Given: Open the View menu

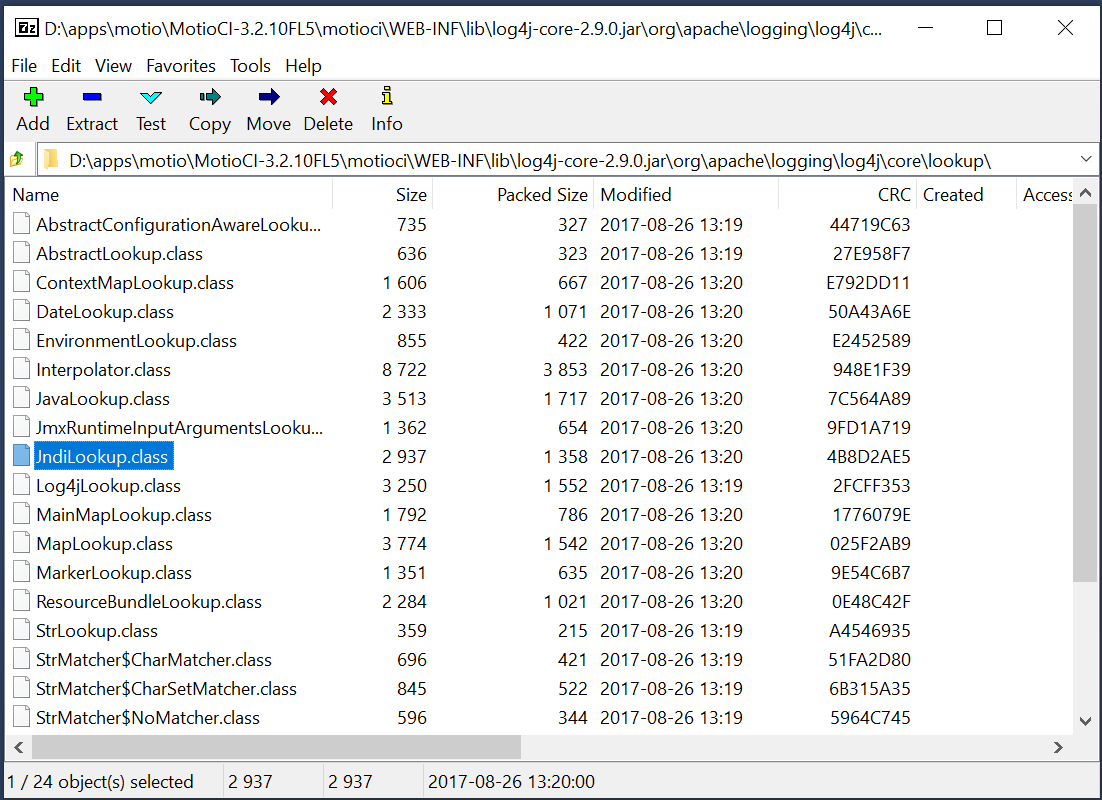Looking at the screenshot, I should point(113,65).
